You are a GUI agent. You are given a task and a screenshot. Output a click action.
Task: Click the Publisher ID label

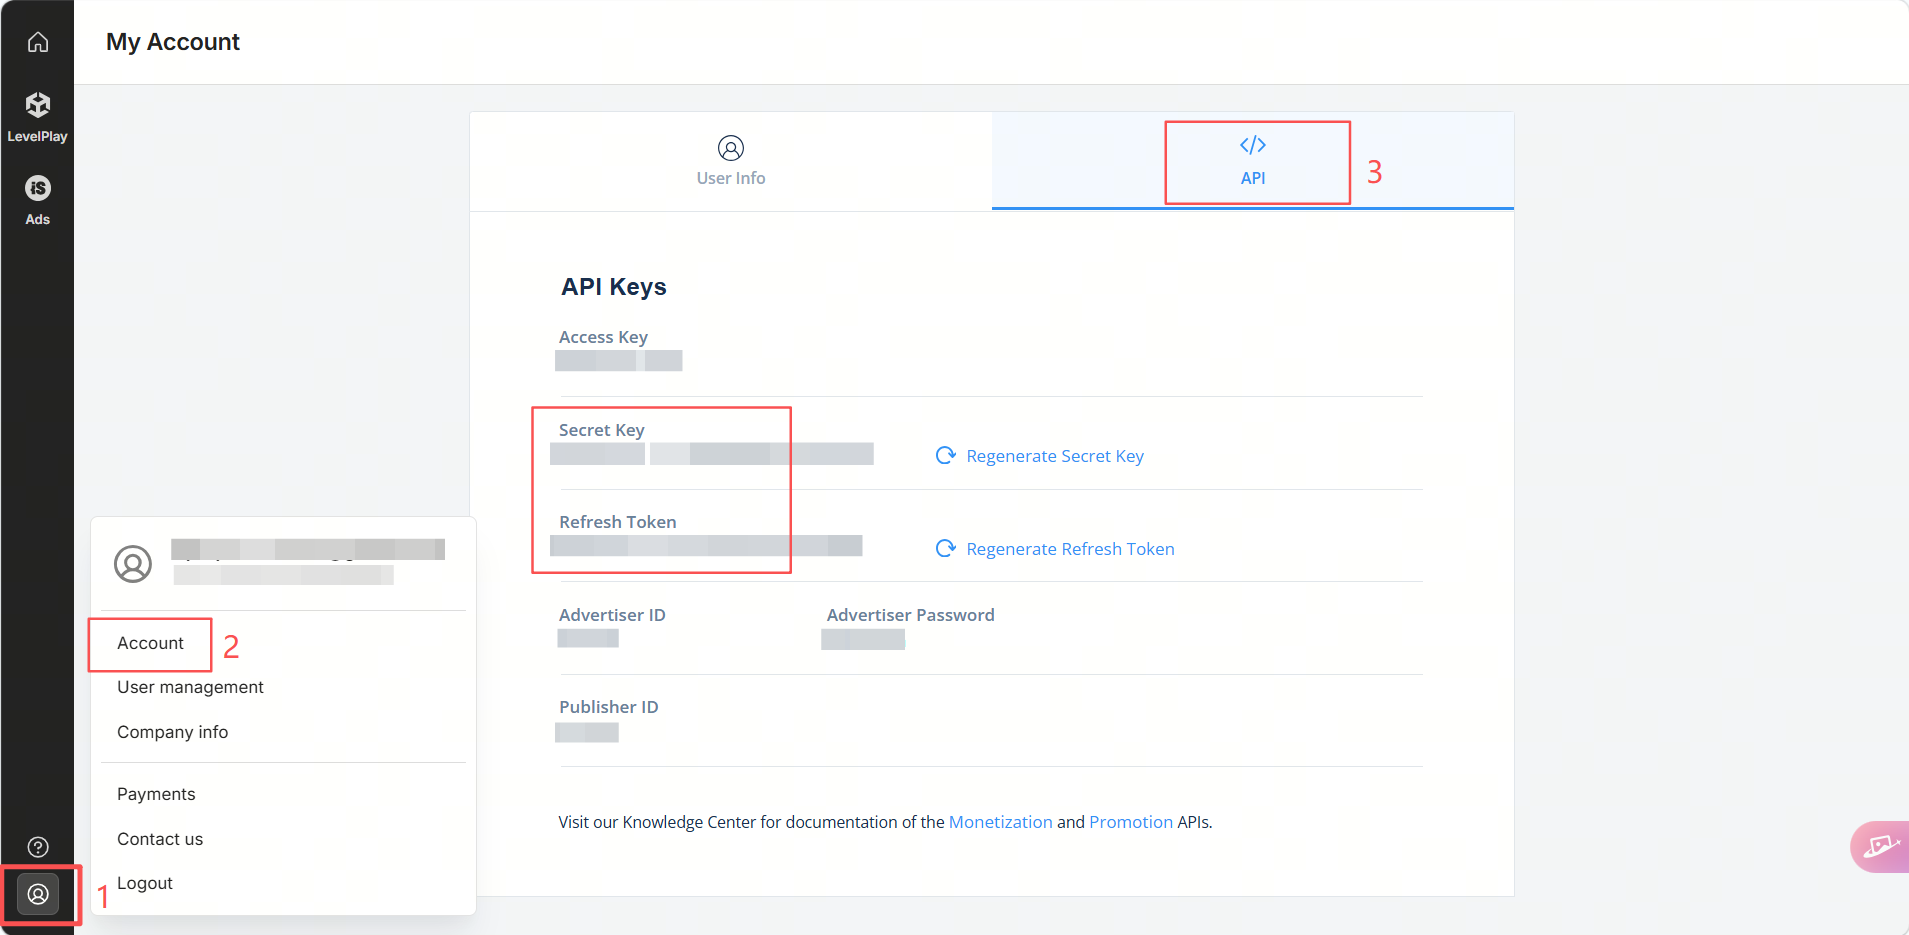click(x=608, y=707)
